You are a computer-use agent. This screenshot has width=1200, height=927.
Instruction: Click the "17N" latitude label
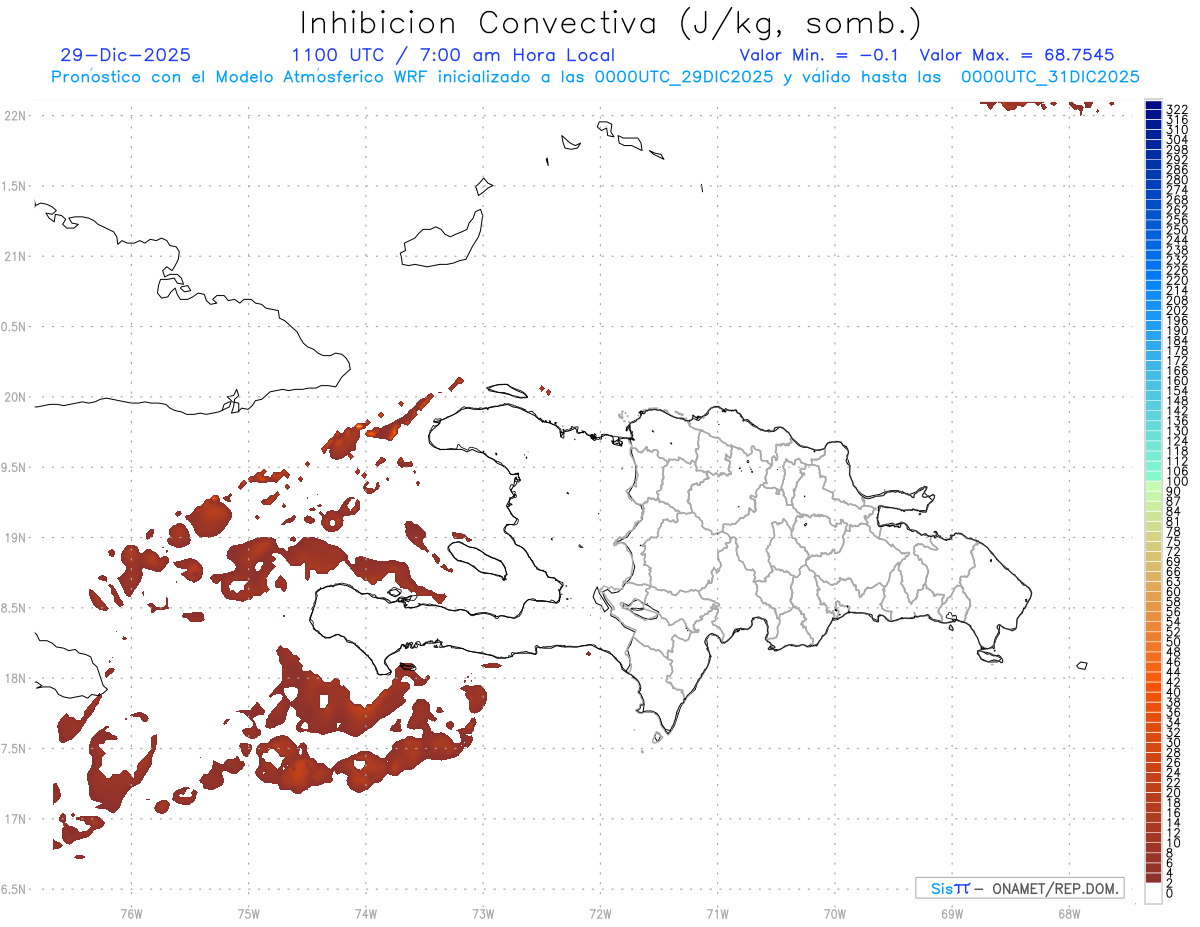coord(15,819)
